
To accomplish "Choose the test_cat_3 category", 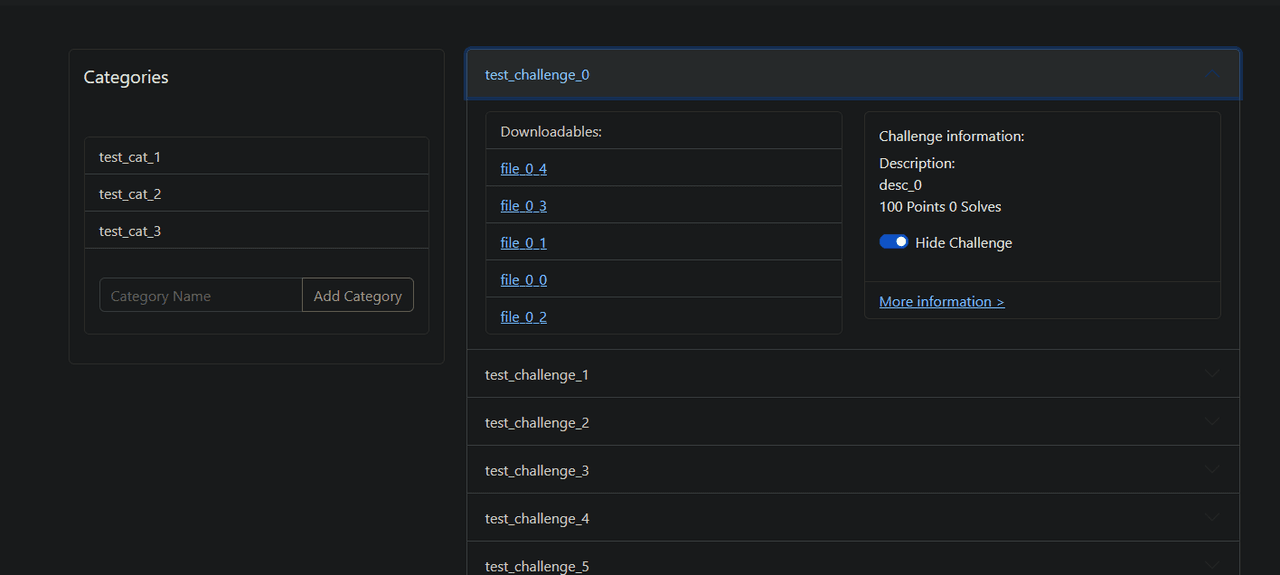I will [x=130, y=231].
